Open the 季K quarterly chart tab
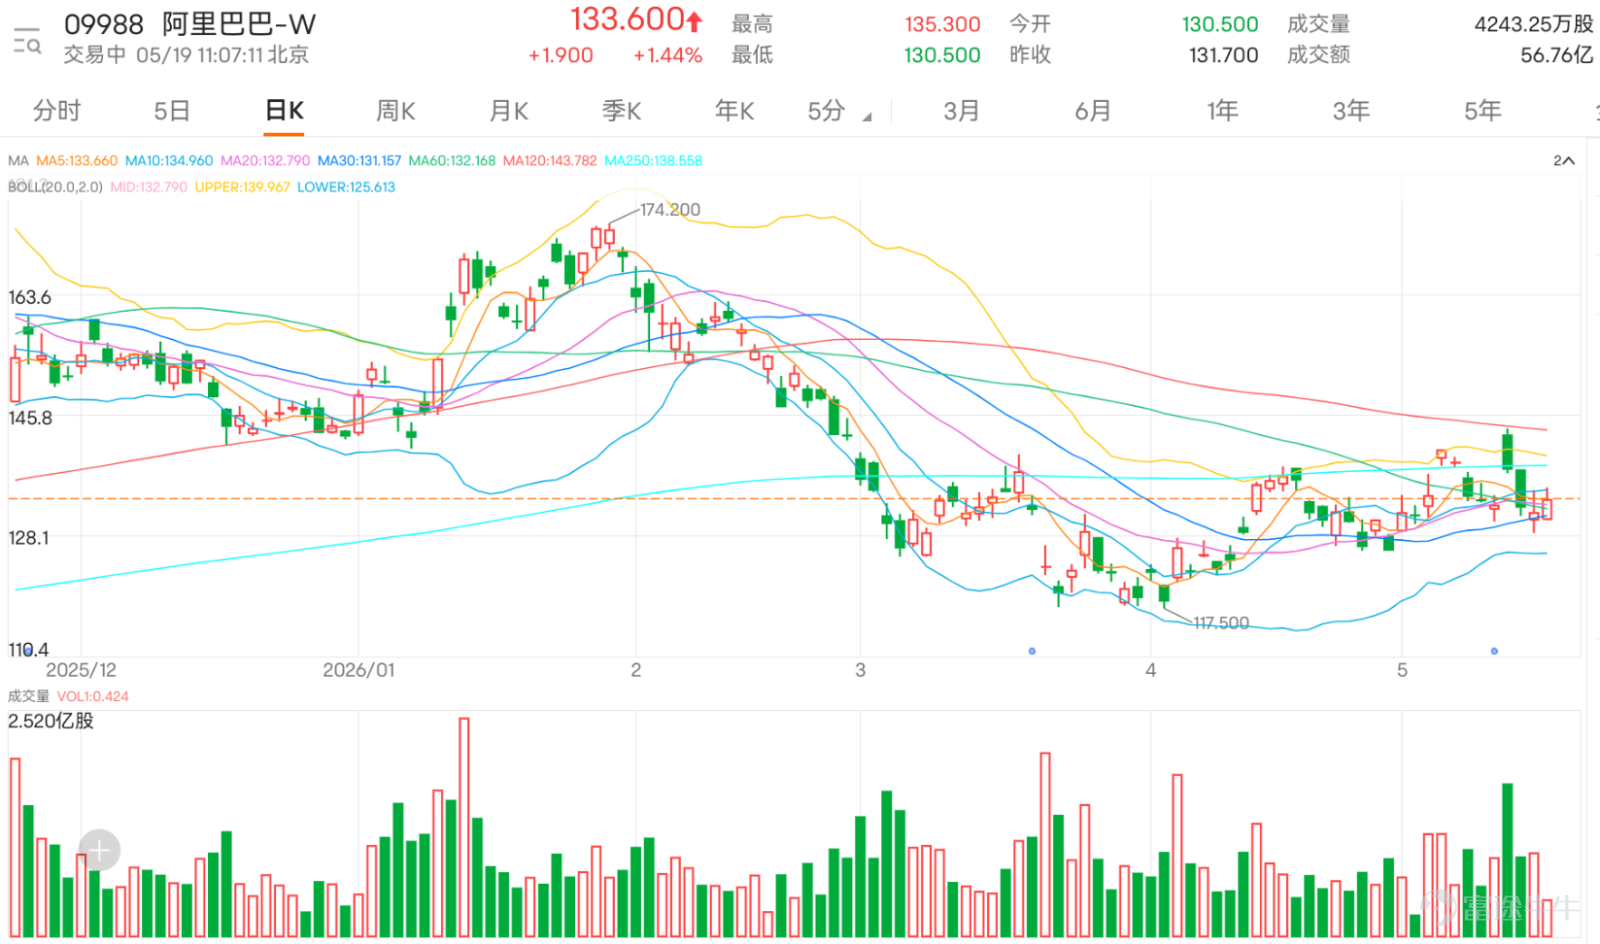This screenshot has height=944, width=1600. [x=621, y=111]
